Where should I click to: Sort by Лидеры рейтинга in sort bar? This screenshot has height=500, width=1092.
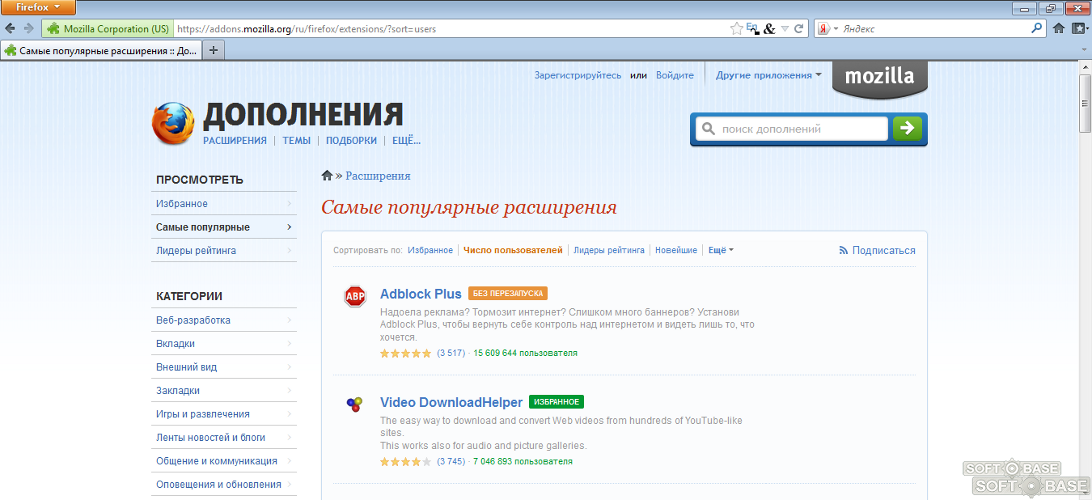(609, 250)
